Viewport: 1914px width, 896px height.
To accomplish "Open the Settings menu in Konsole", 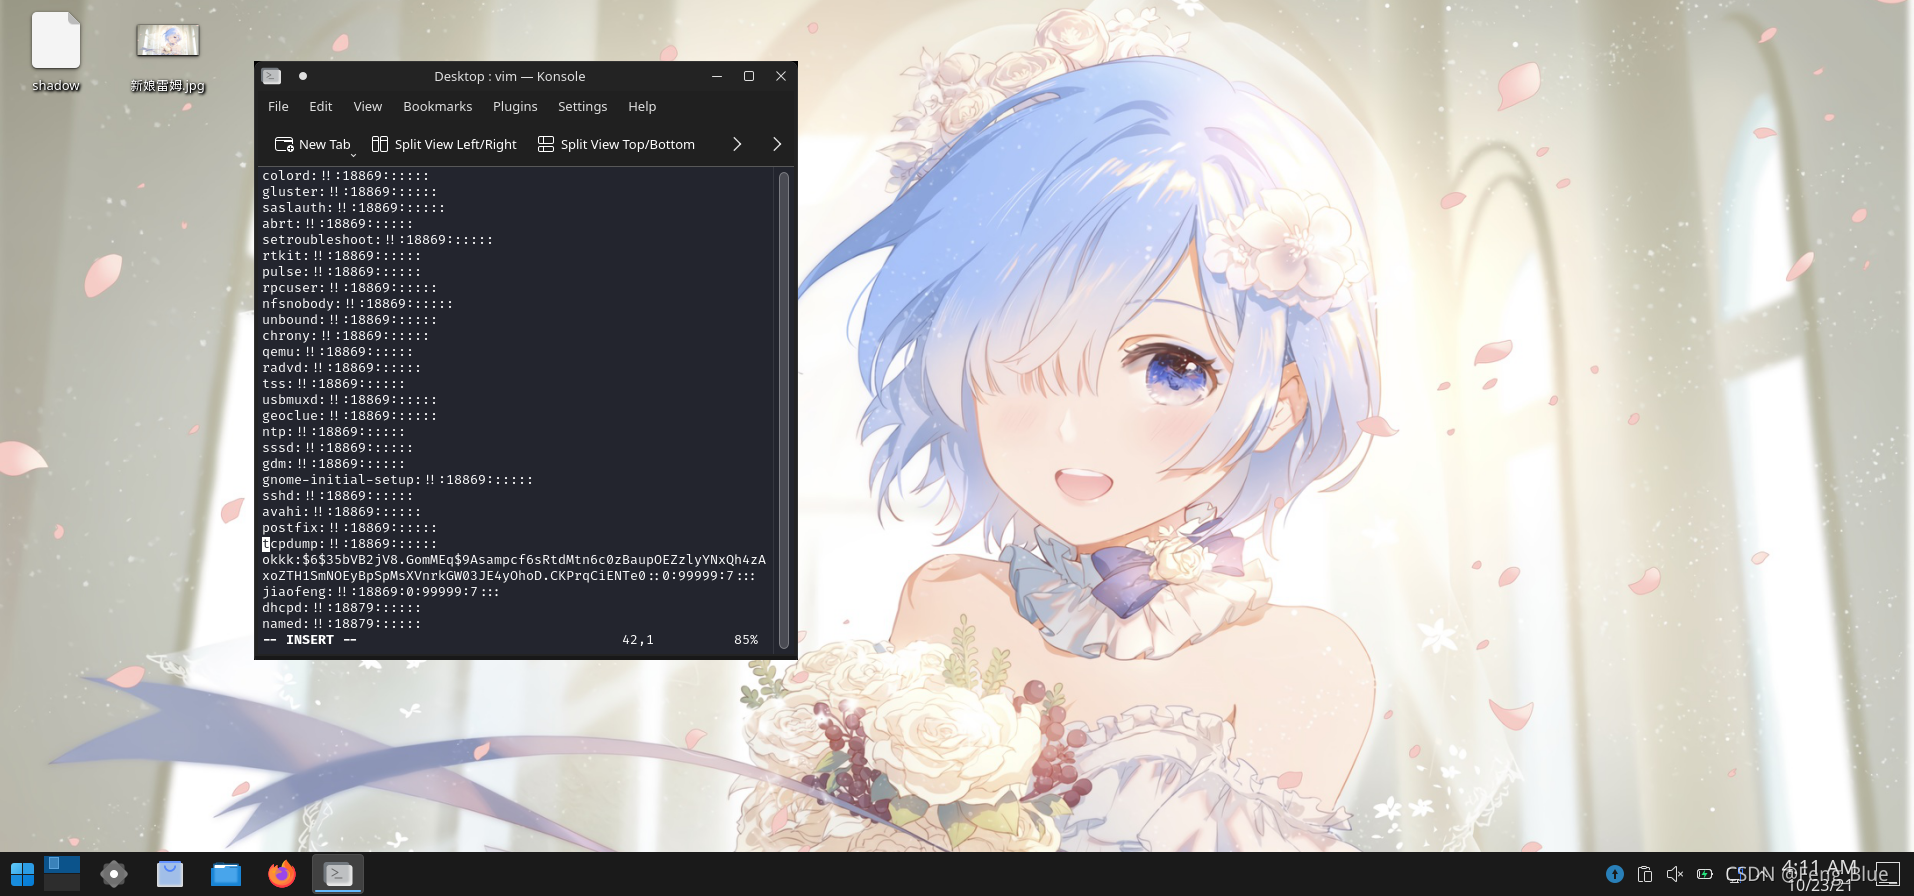I will point(582,106).
